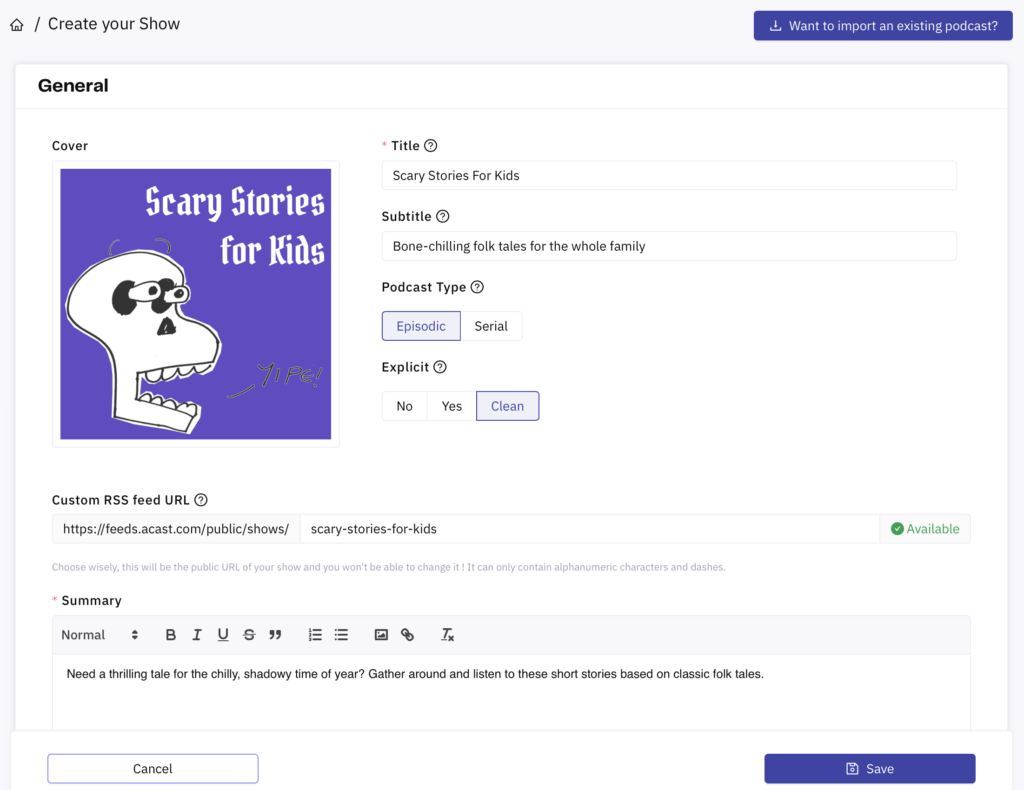
Task: Insert a hyperlink in the Summary editor
Action: (408, 634)
